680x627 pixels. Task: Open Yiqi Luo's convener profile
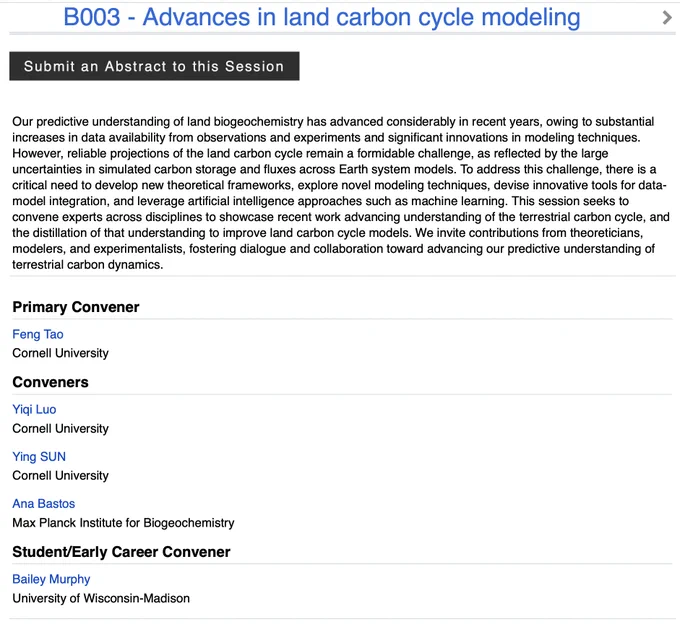(x=34, y=409)
